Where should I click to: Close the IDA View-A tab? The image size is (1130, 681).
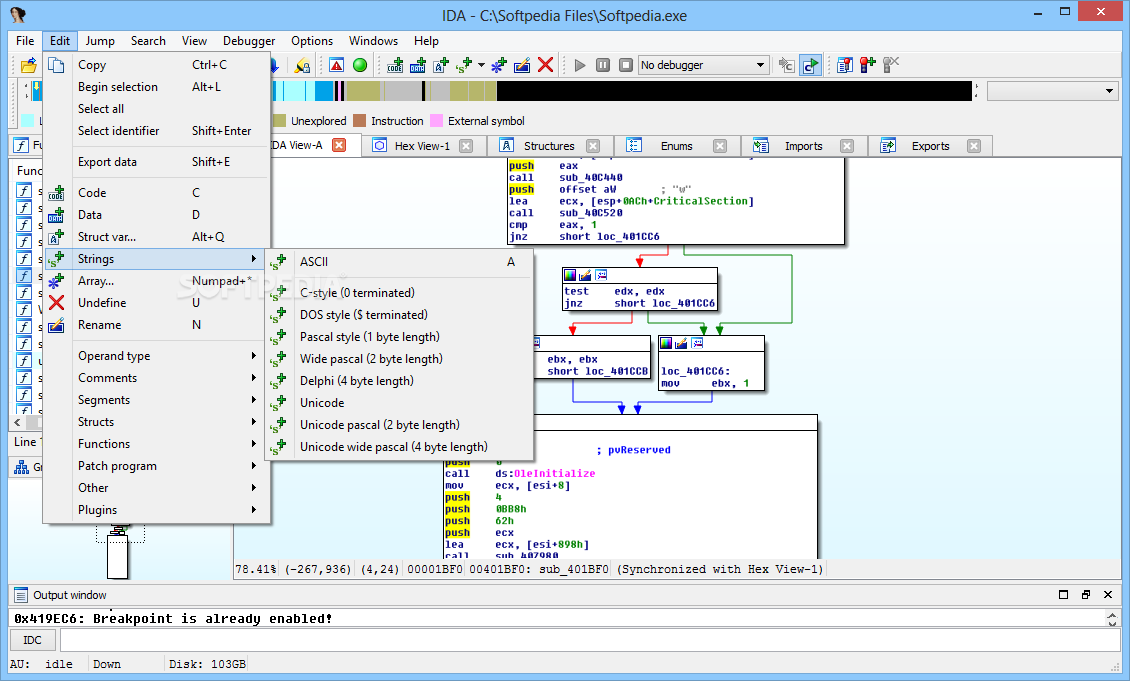339,145
